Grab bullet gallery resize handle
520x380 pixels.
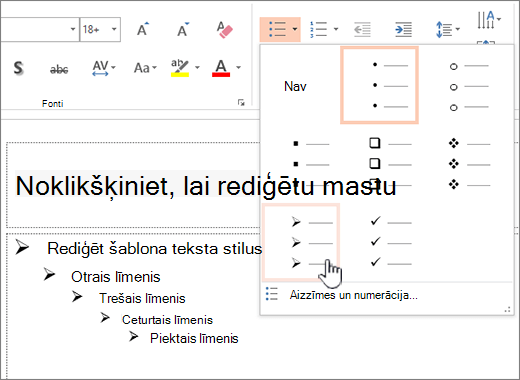click(x=508, y=310)
